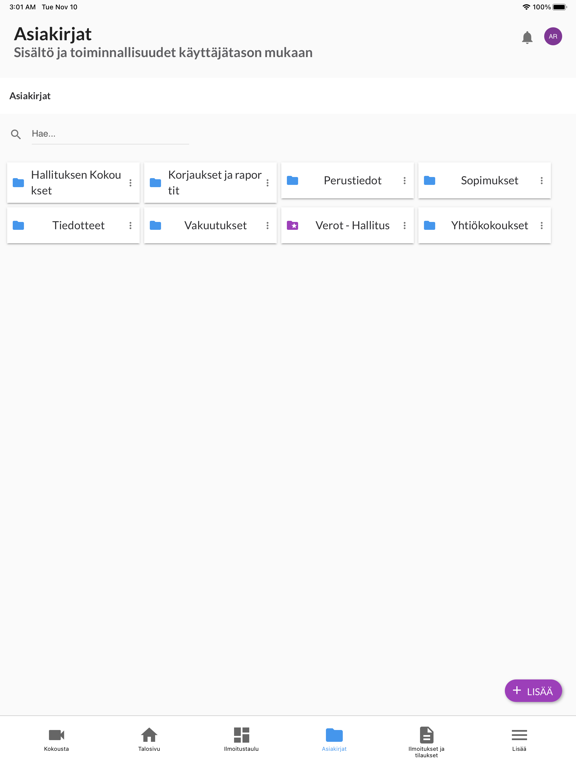Open options menu for Verot - Hallitus
Viewport: 576px width, 768px height.
pyautogui.click(x=405, y=225)
